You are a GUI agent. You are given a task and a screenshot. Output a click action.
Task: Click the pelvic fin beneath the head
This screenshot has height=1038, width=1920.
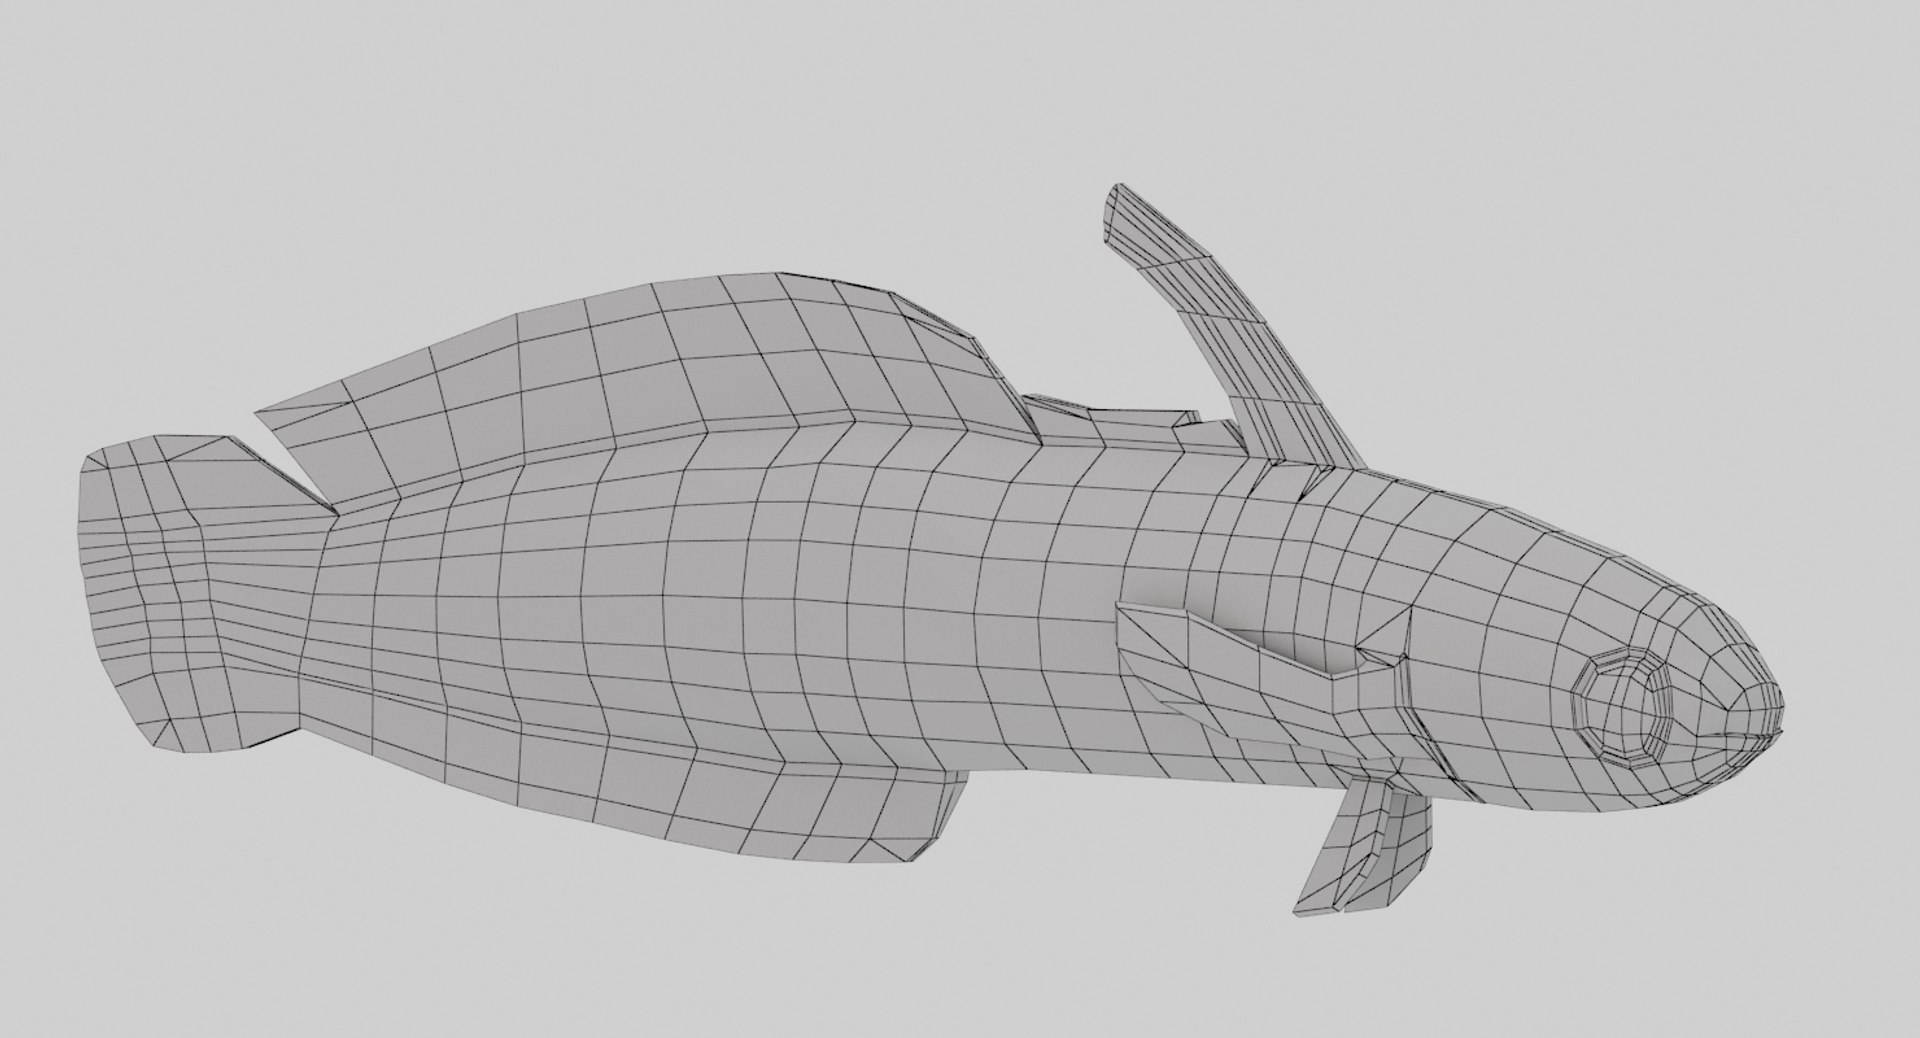[x=1365, y=843]
